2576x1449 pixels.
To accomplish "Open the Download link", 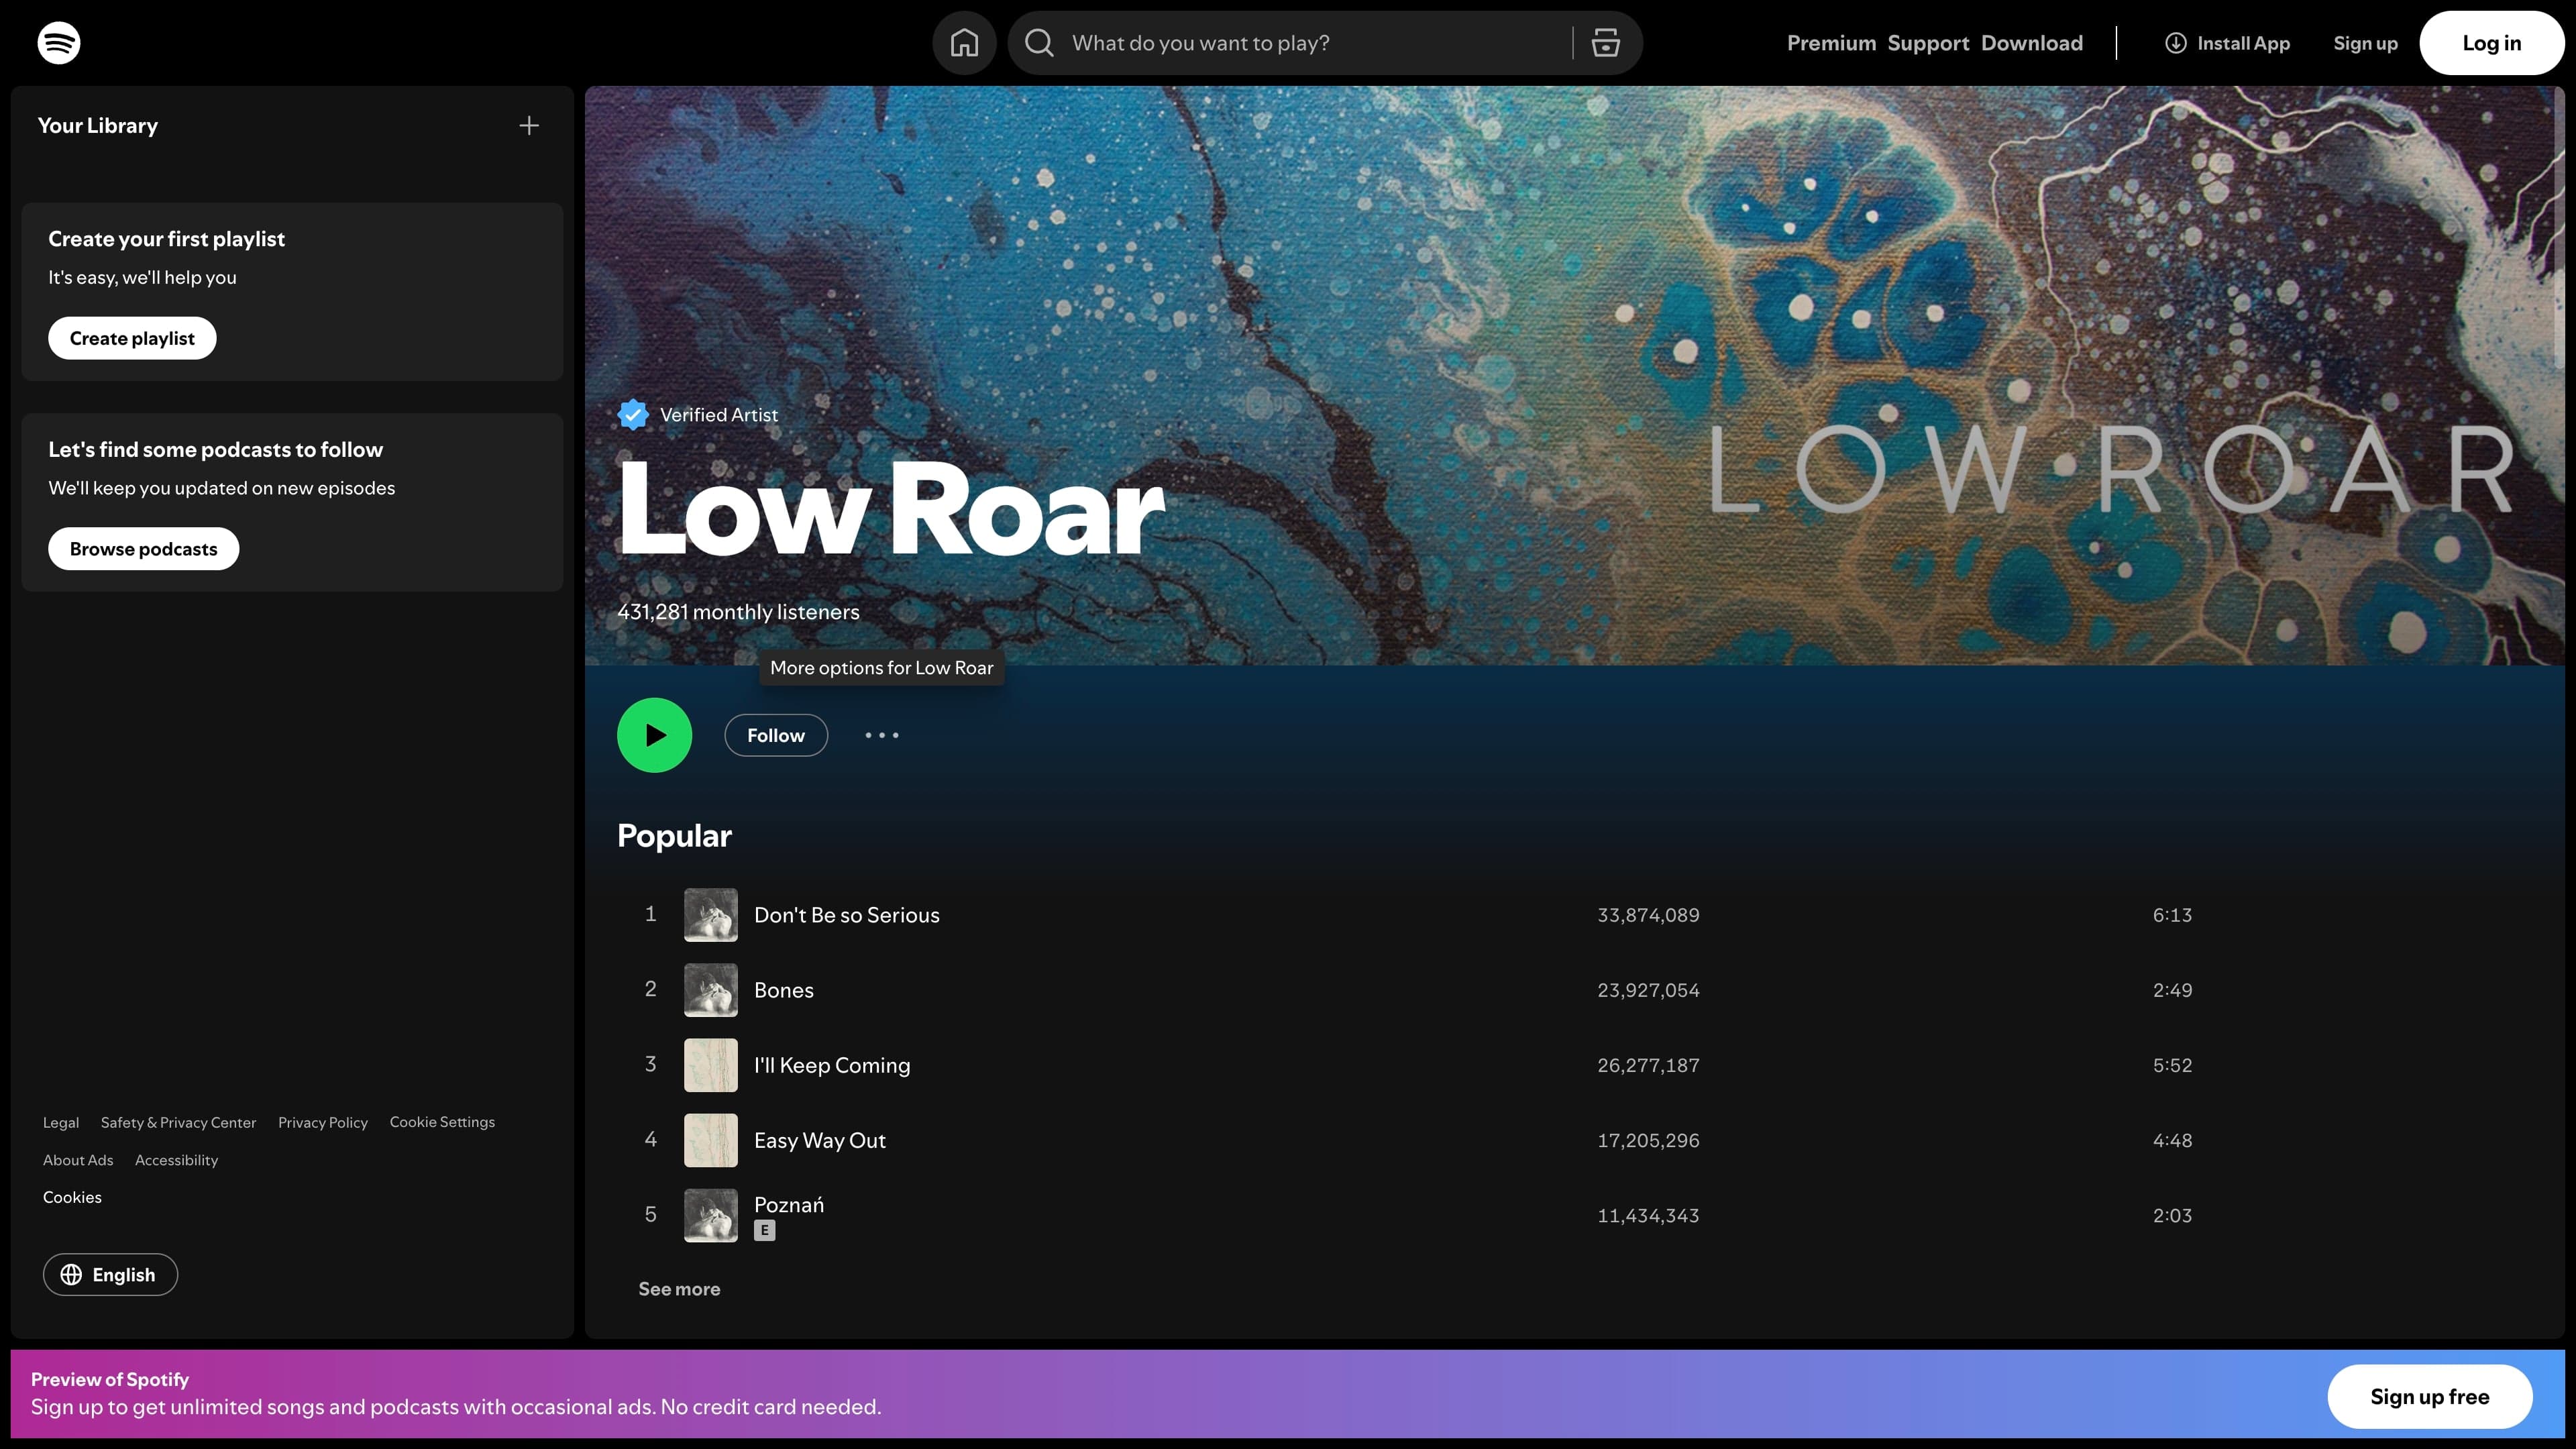I will click(x=2031, y=43).
